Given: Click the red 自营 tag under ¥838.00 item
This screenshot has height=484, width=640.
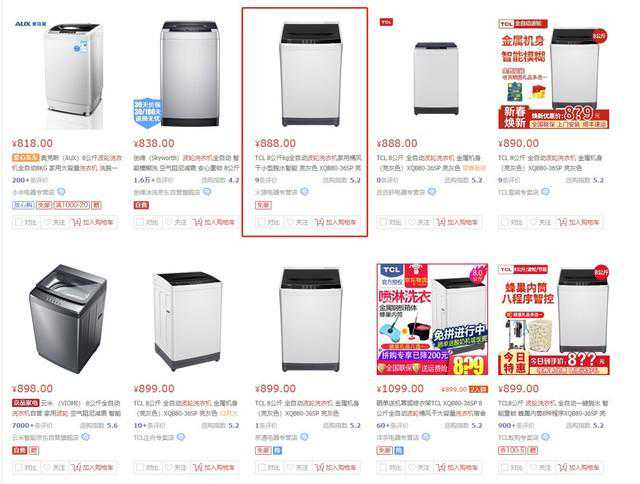Looking at the screenshot, I should tap(141, 205).
